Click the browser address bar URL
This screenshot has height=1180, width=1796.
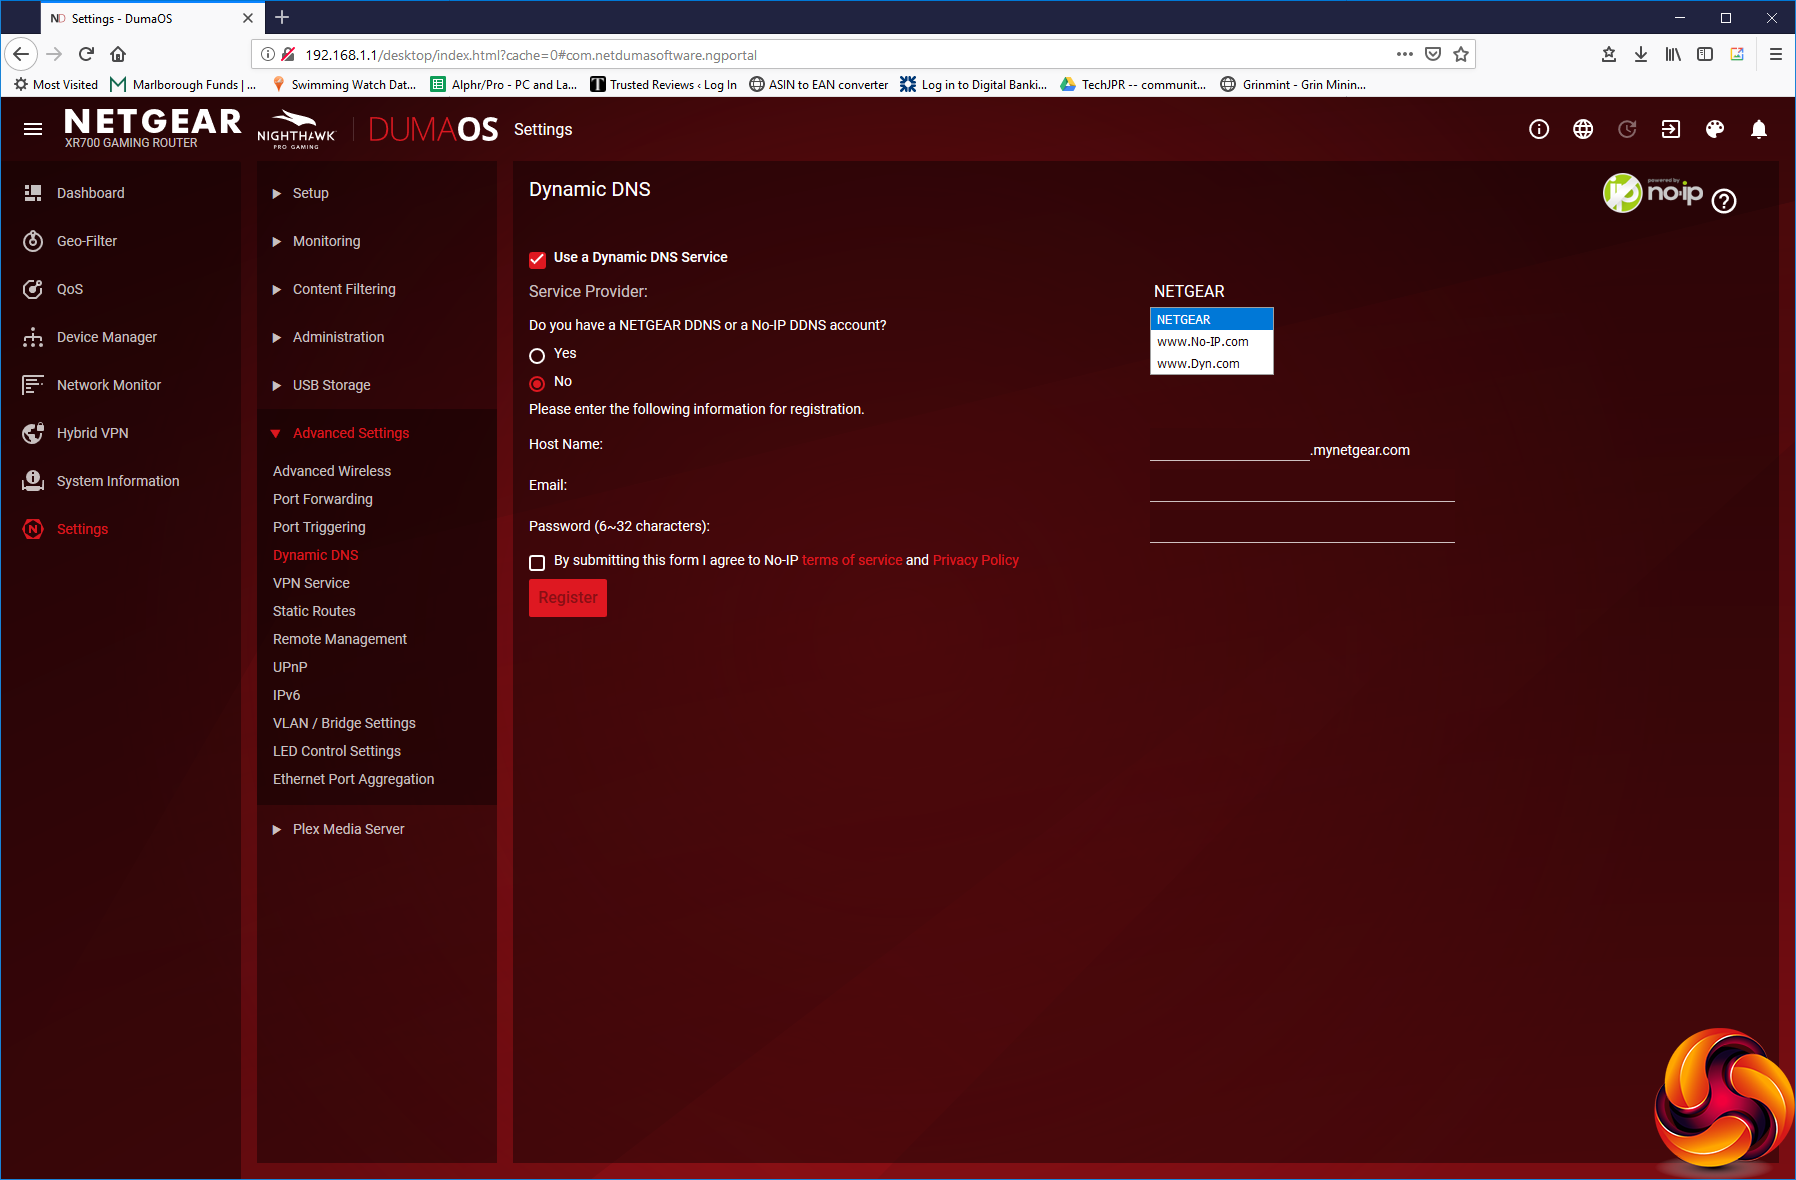pyautogui.click(x=531, y=55)
